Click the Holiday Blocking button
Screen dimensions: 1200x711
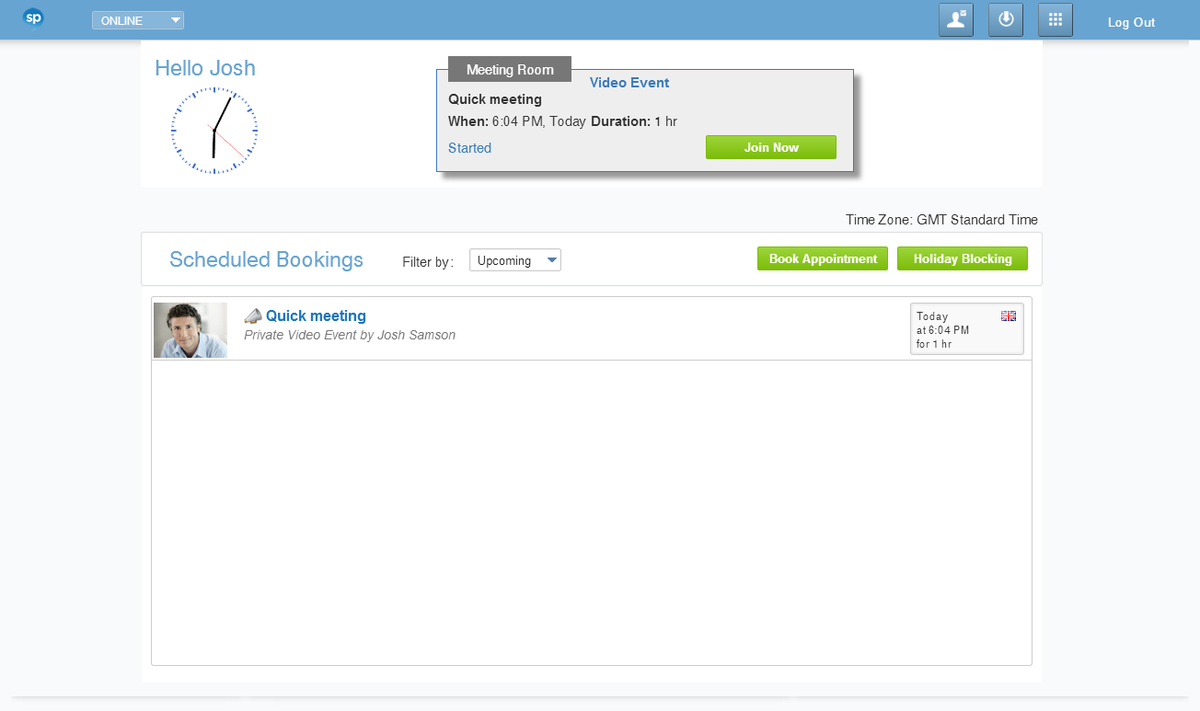962,259
